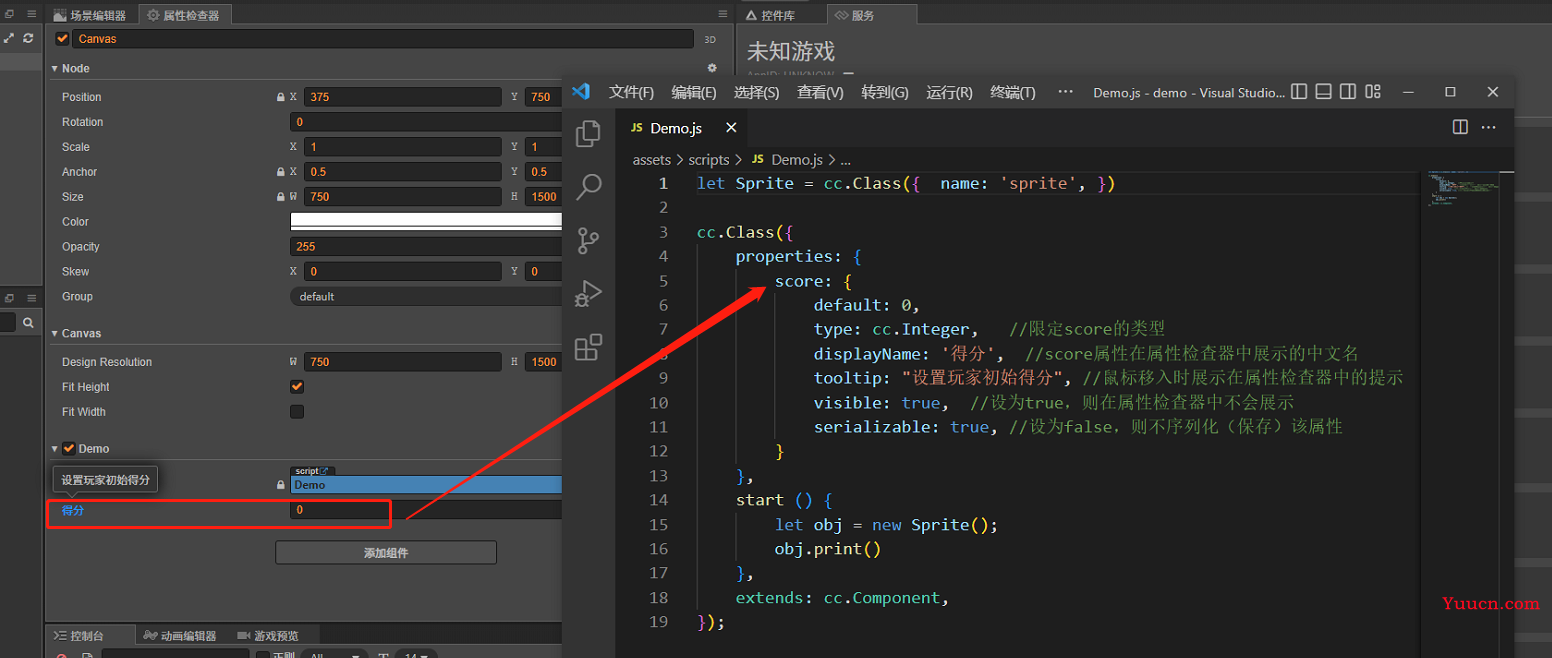Open the console log level All dropdown
The width and height of the screenshot is (1552, 658).
pyautogui.click(x=334, y=655)
